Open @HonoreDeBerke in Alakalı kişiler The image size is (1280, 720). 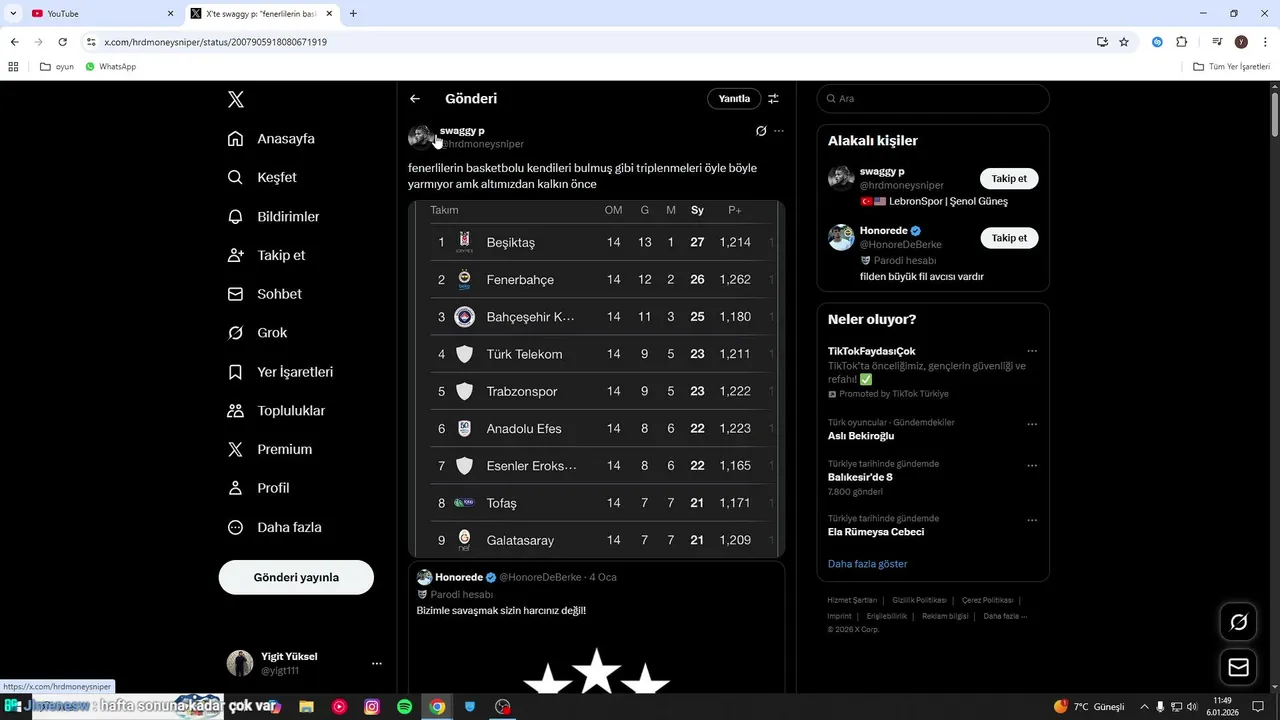point(900,245)
